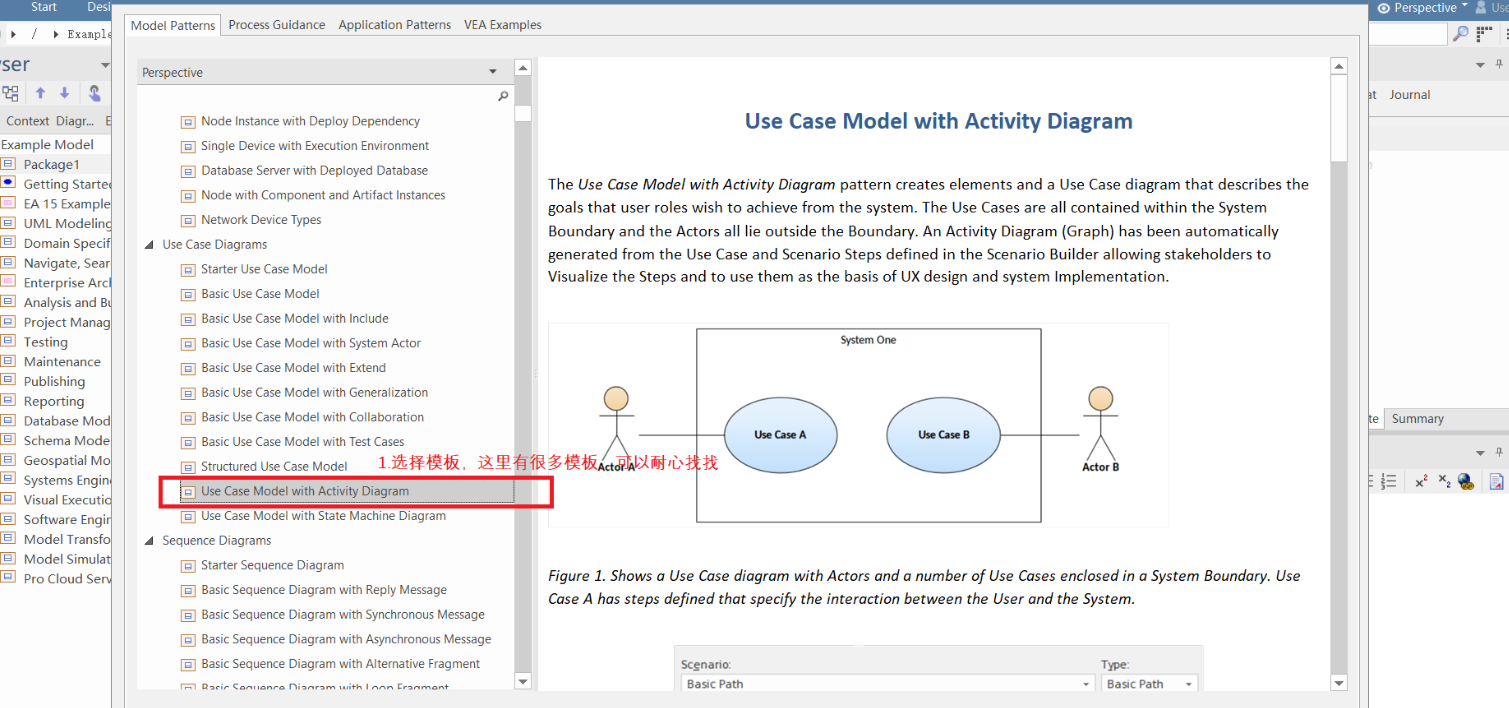
Task: Open the notes panel menu arrow
Action: 1481,453
